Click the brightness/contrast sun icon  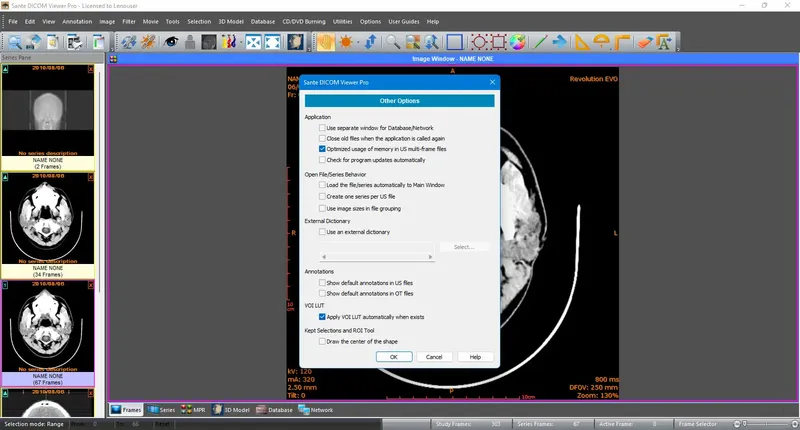pos(345,42)
